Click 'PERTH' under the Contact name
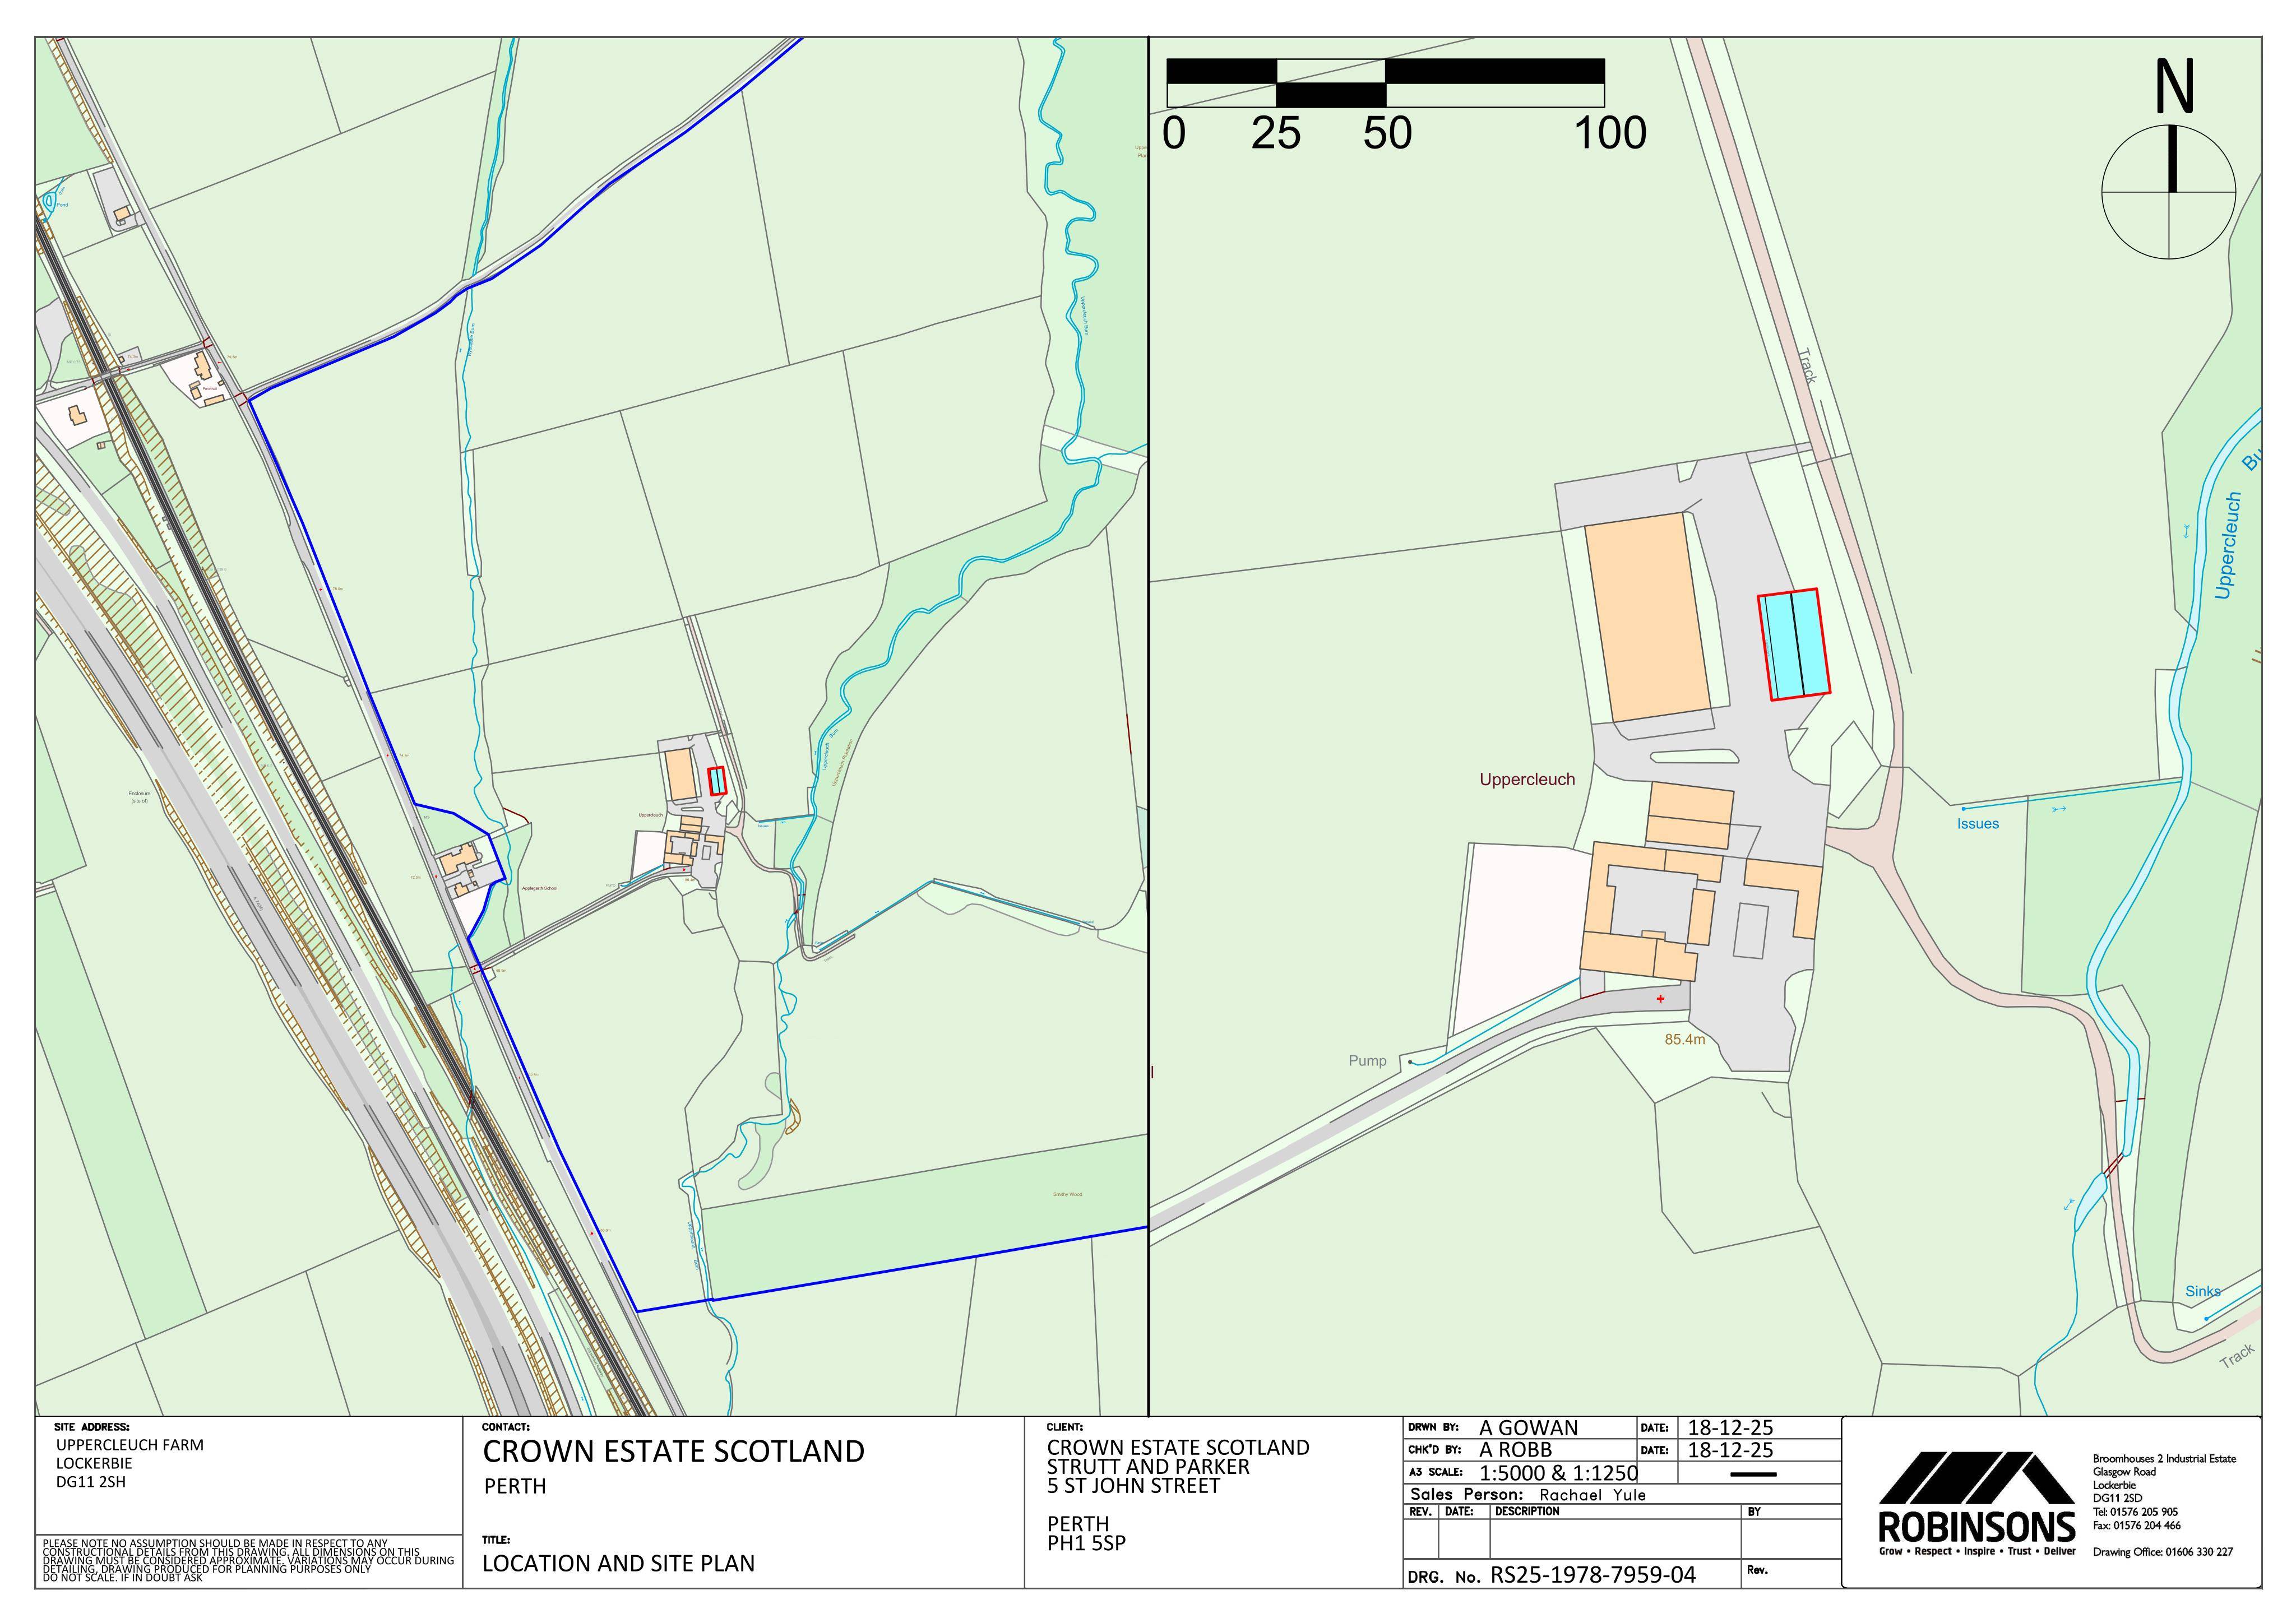This screenshot has width=2296, height=1623. 515,1486
